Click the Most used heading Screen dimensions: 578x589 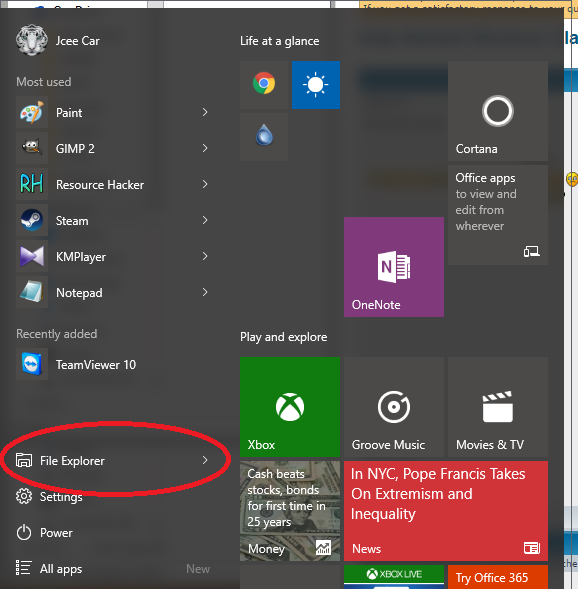pyautogui.click(x=44, y=82)
